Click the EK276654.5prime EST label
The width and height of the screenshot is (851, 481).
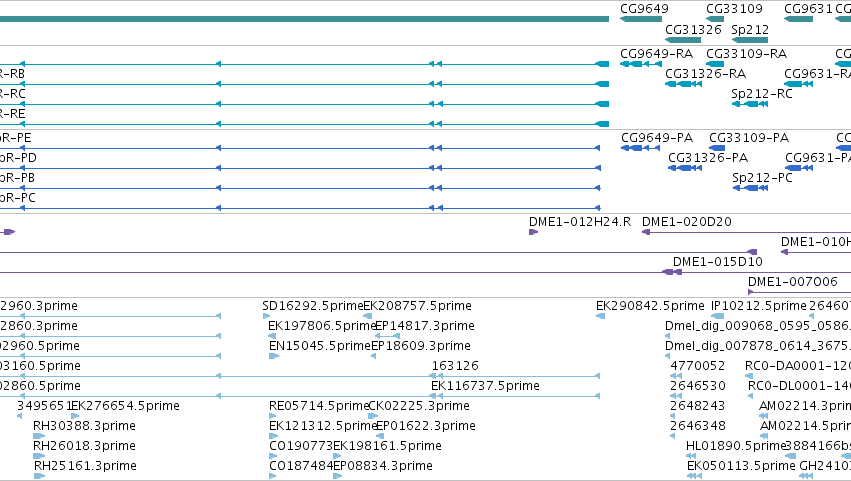tap(125, 406)
